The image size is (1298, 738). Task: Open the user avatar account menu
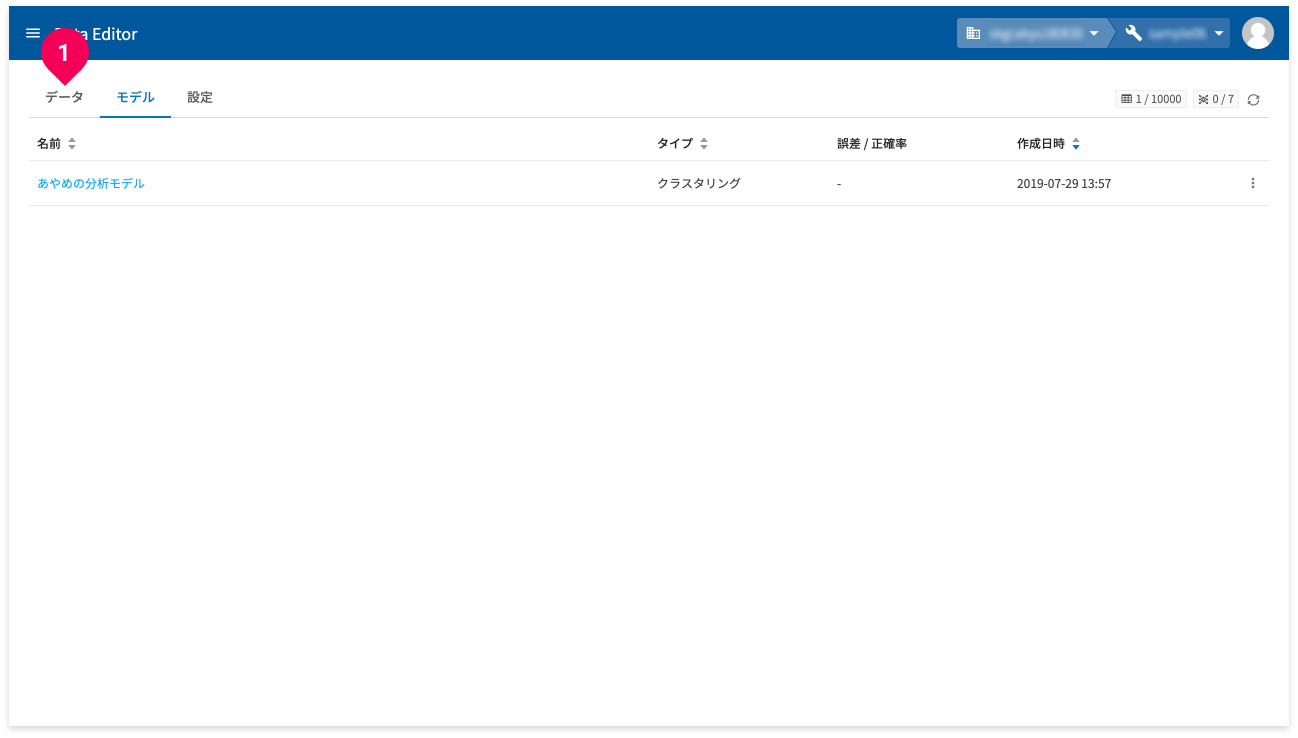[x=1257, y=33]
